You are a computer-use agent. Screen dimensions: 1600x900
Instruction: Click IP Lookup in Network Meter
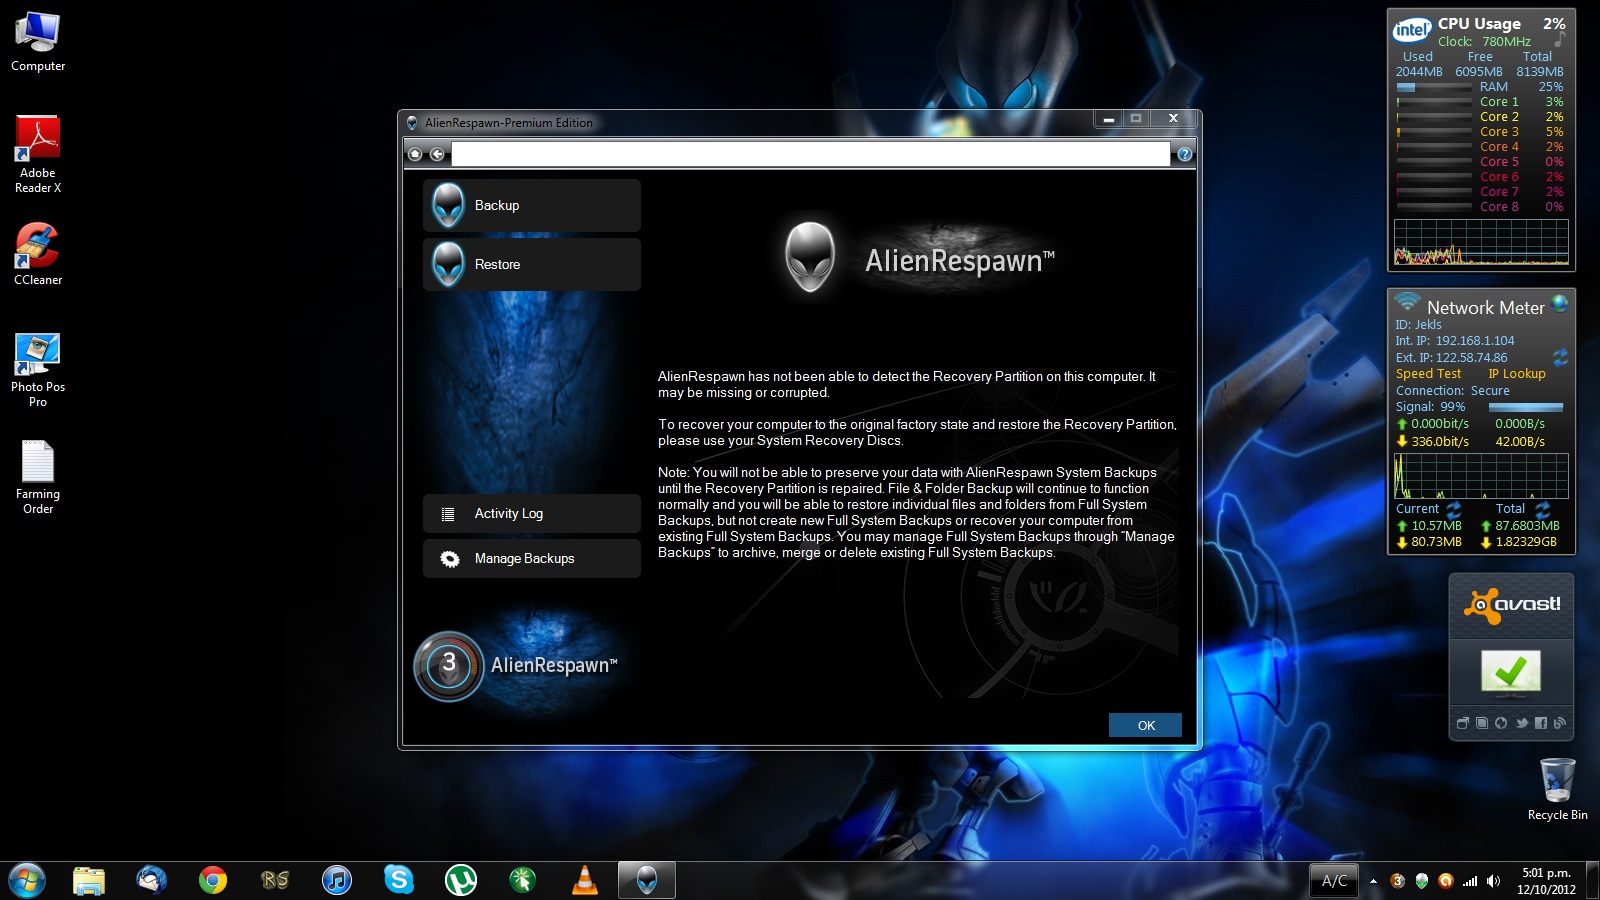pos(1517,374)
